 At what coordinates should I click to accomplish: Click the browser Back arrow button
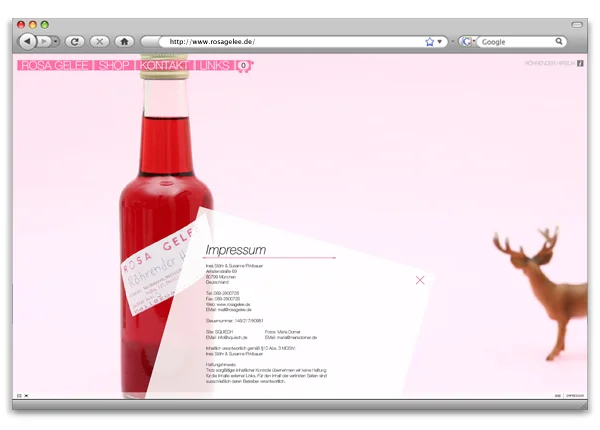click(x=27, y=41)
